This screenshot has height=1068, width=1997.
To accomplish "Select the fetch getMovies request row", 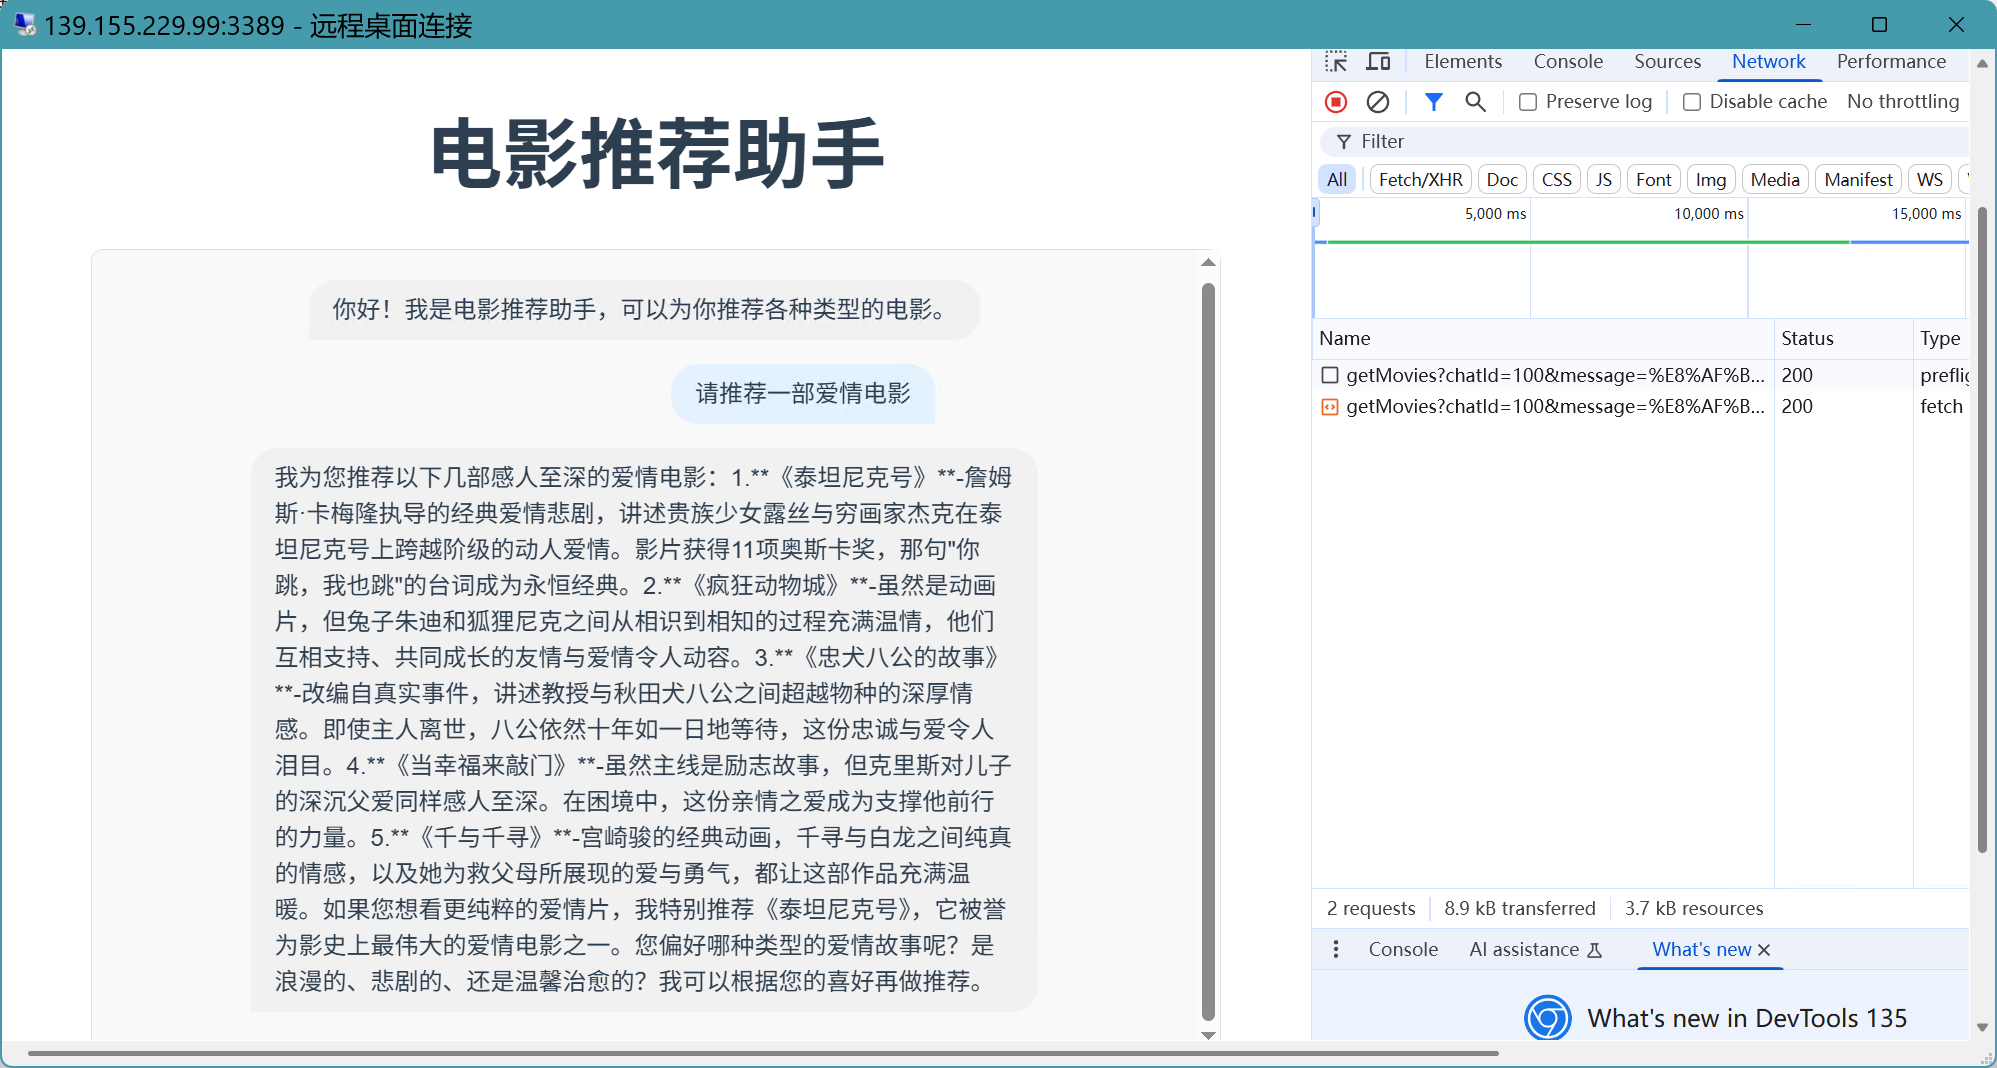I will pos(1554,407).
